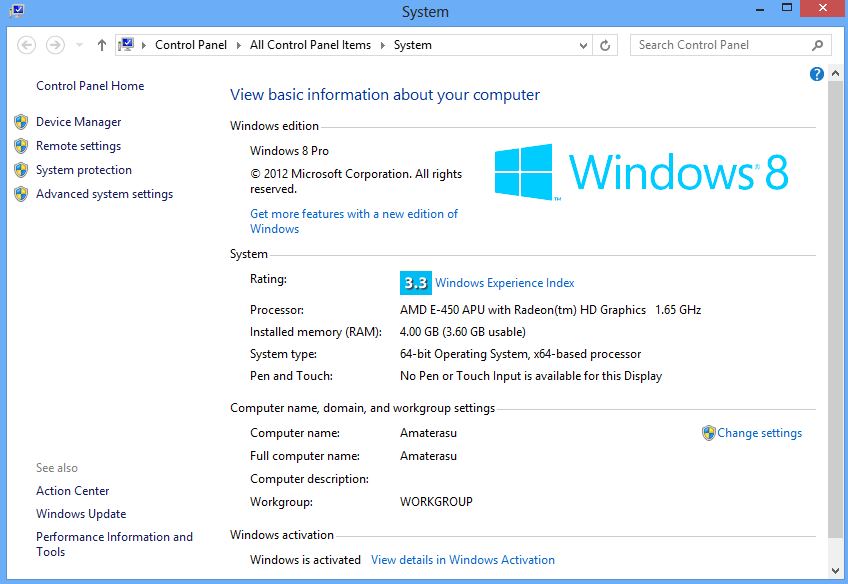Click the System window title bar icon
Image resolution: width=848 pixels, height=584 pixels.
pyautogui.click(x=17, y=11)
